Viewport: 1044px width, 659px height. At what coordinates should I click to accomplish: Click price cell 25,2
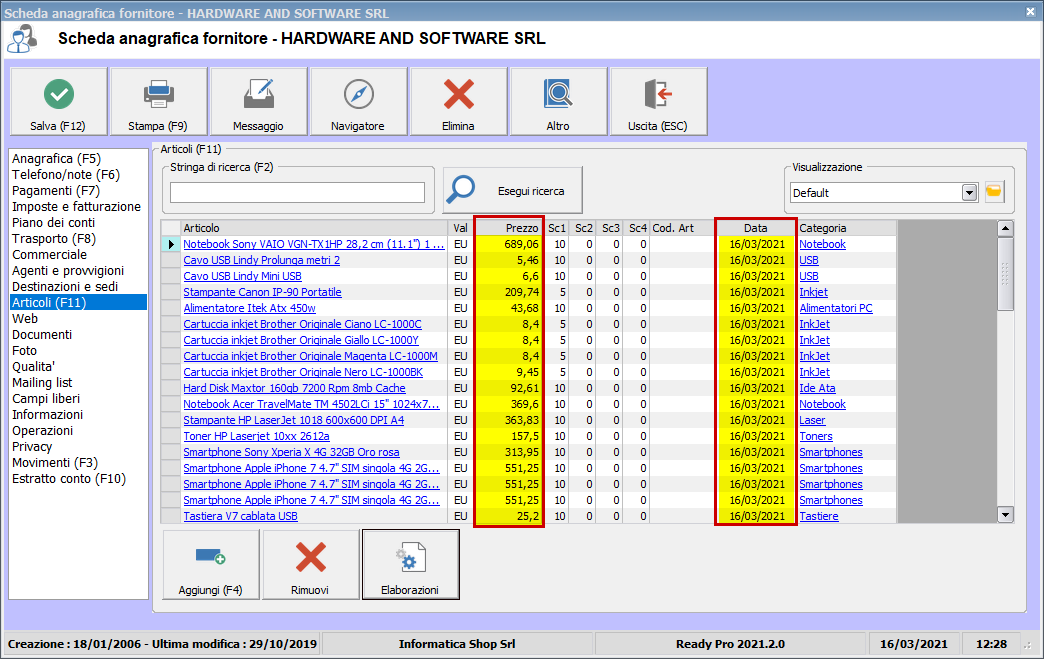point(509,516)
